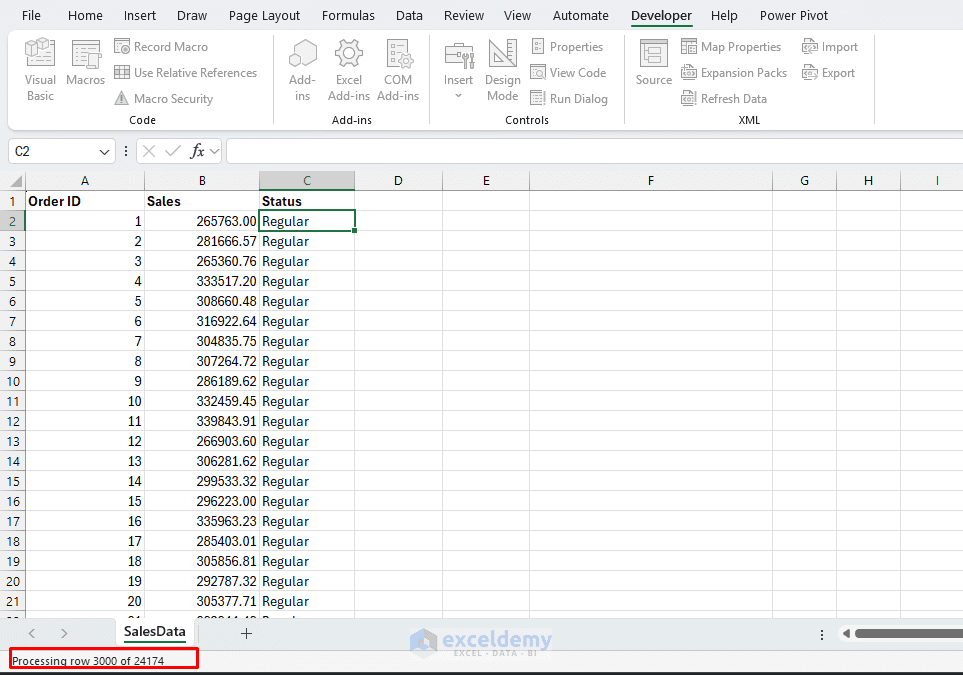This screenshot has width=963, height=675.
Task: Go to previous sheet arrow
Action: (x=32, y=633)
